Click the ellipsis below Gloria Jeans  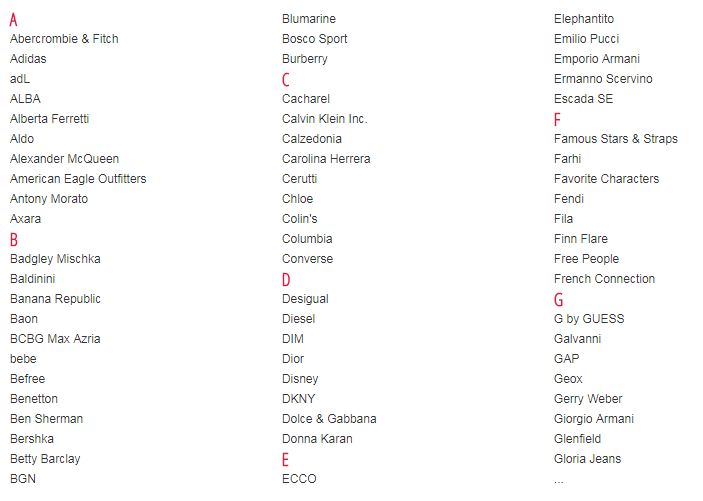(x=559, y=480)
